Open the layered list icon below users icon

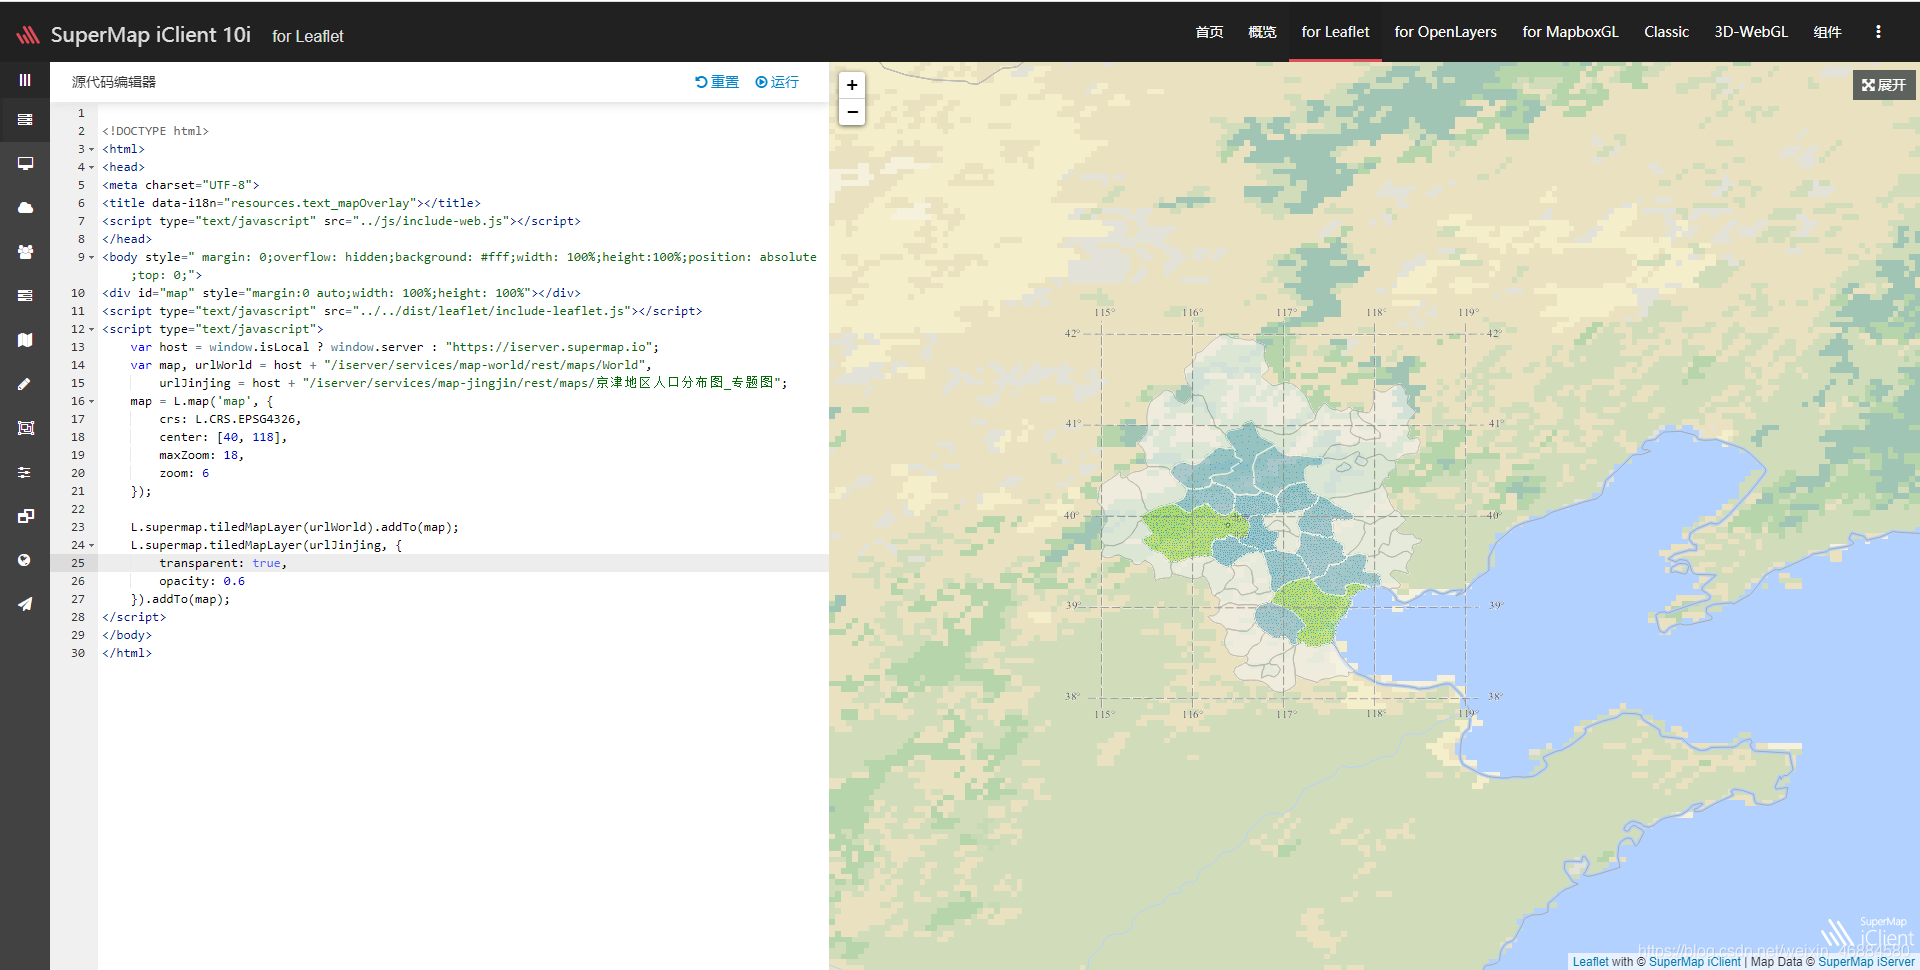click(x=25, y=296)
